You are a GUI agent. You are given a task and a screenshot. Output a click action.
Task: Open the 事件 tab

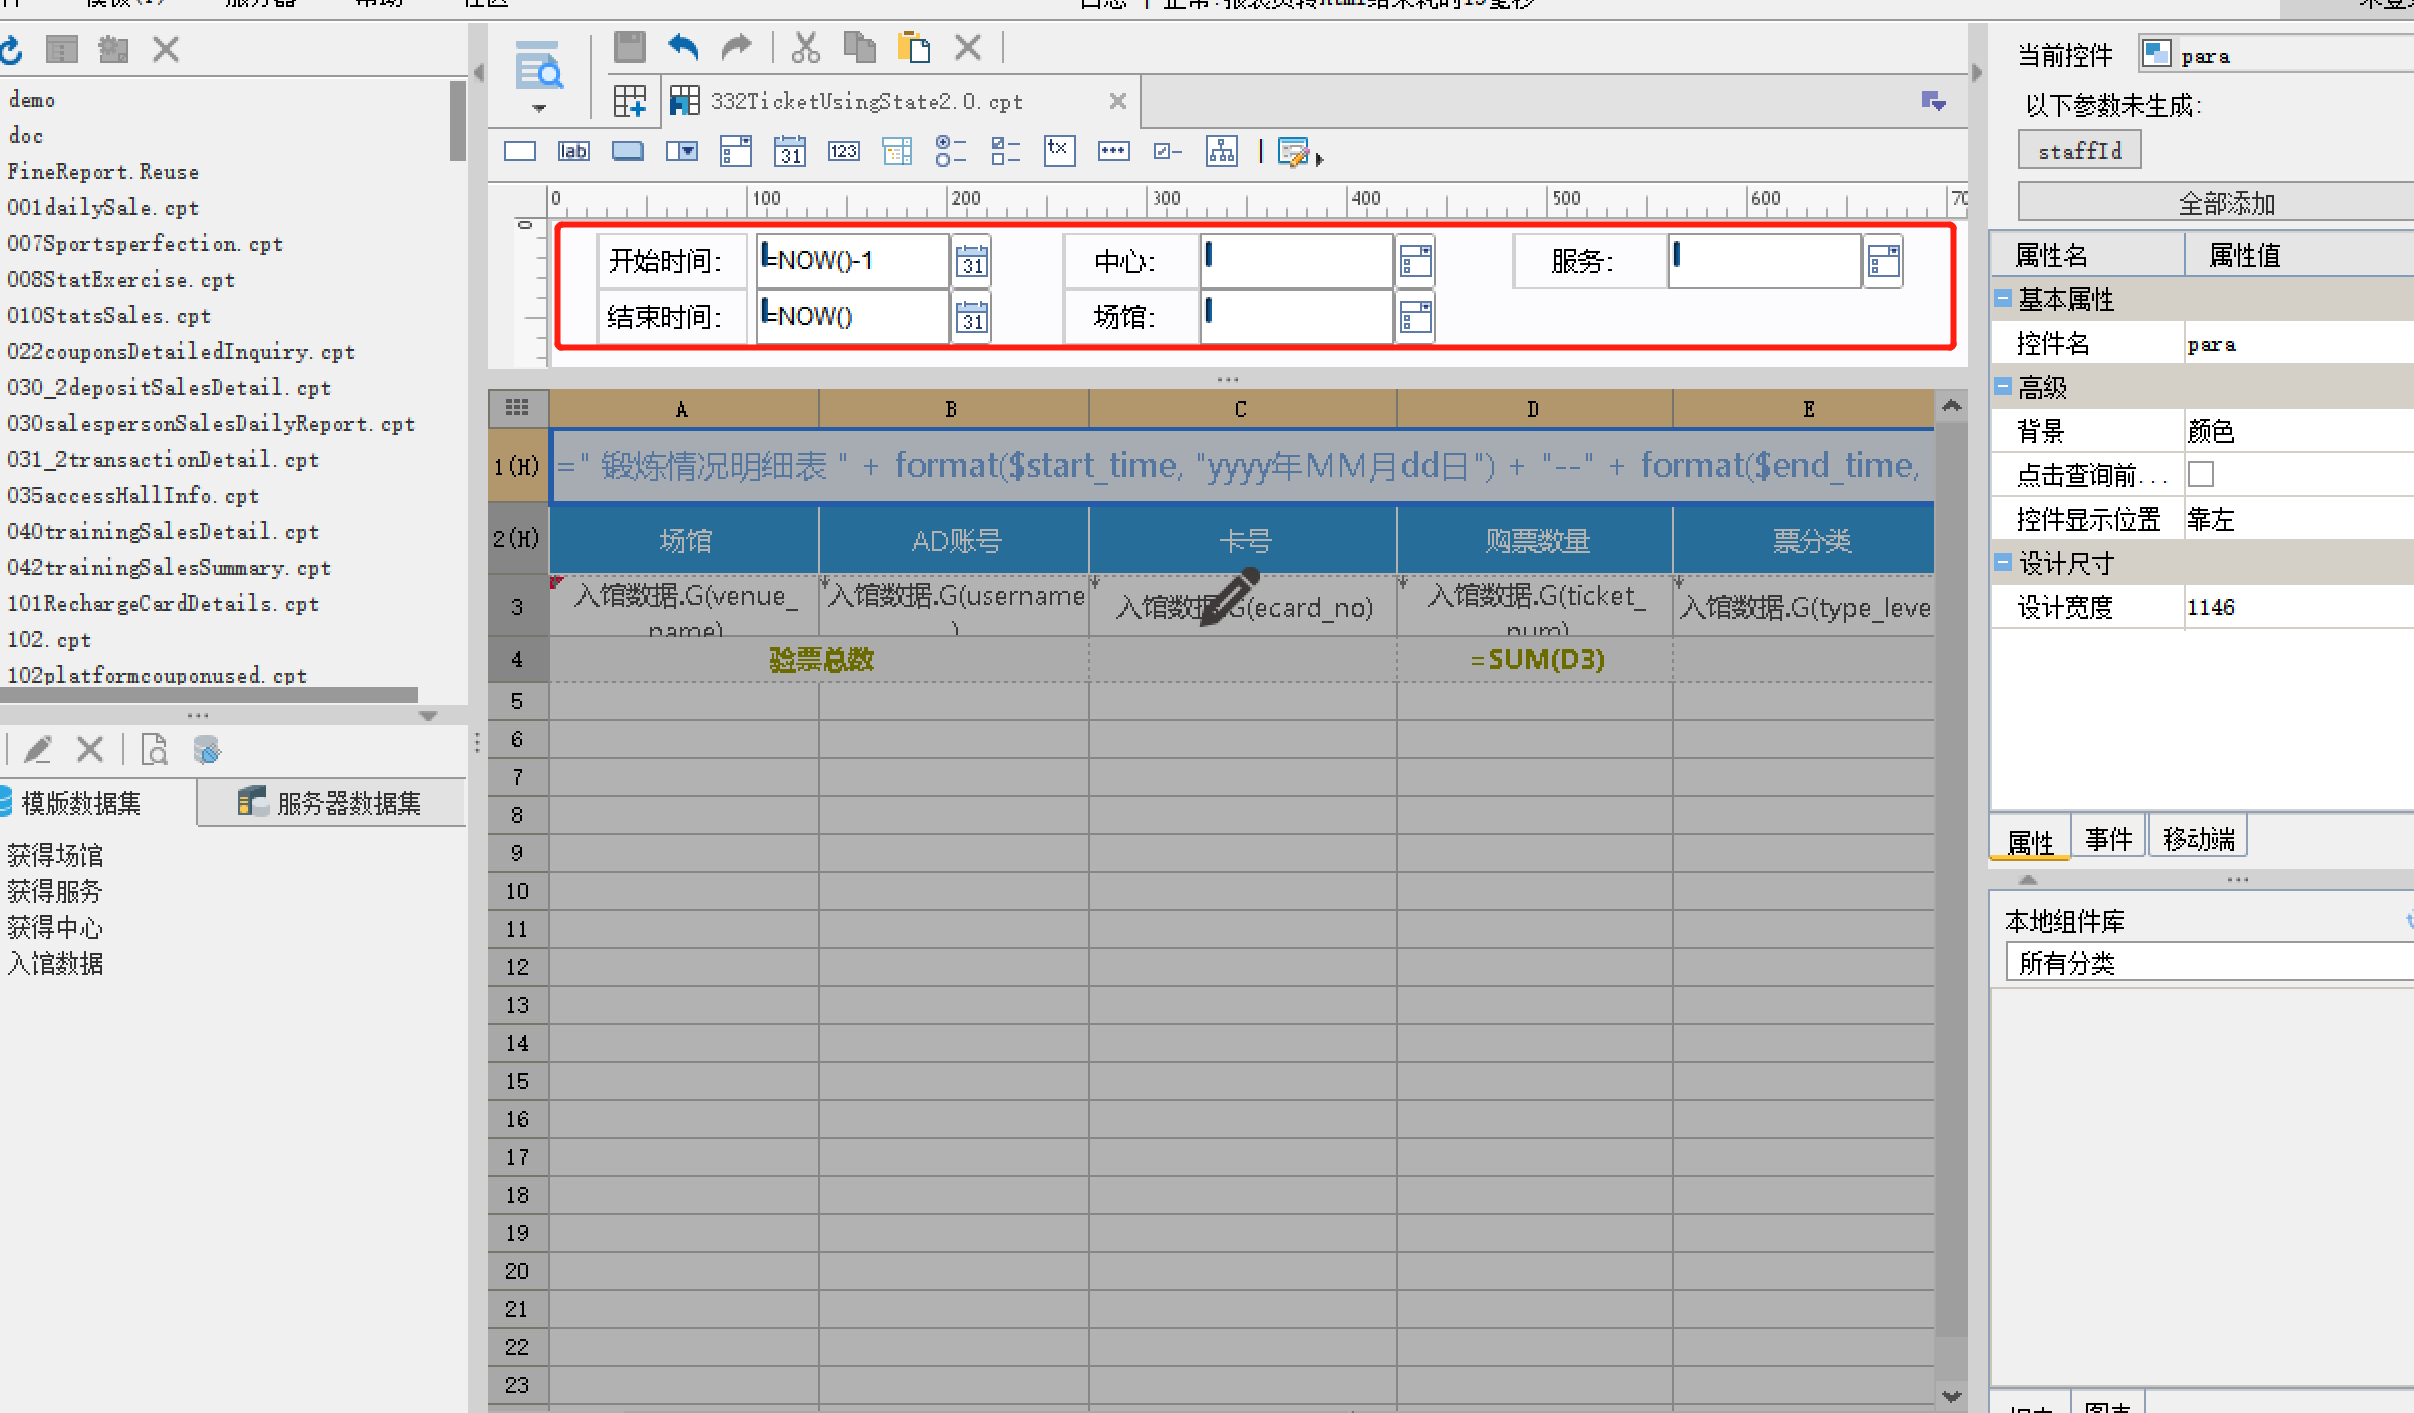(2109, 838)
